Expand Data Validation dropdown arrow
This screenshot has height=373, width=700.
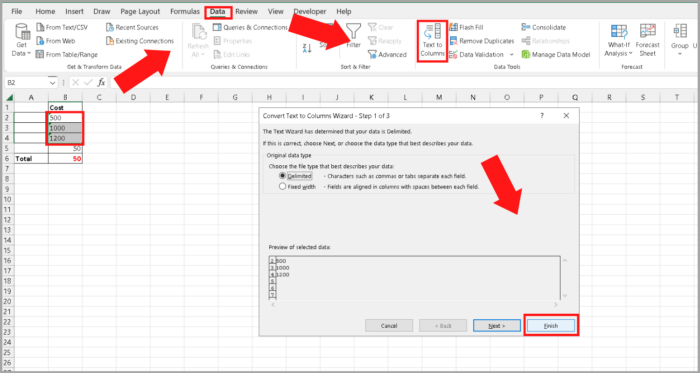(512, 54)
